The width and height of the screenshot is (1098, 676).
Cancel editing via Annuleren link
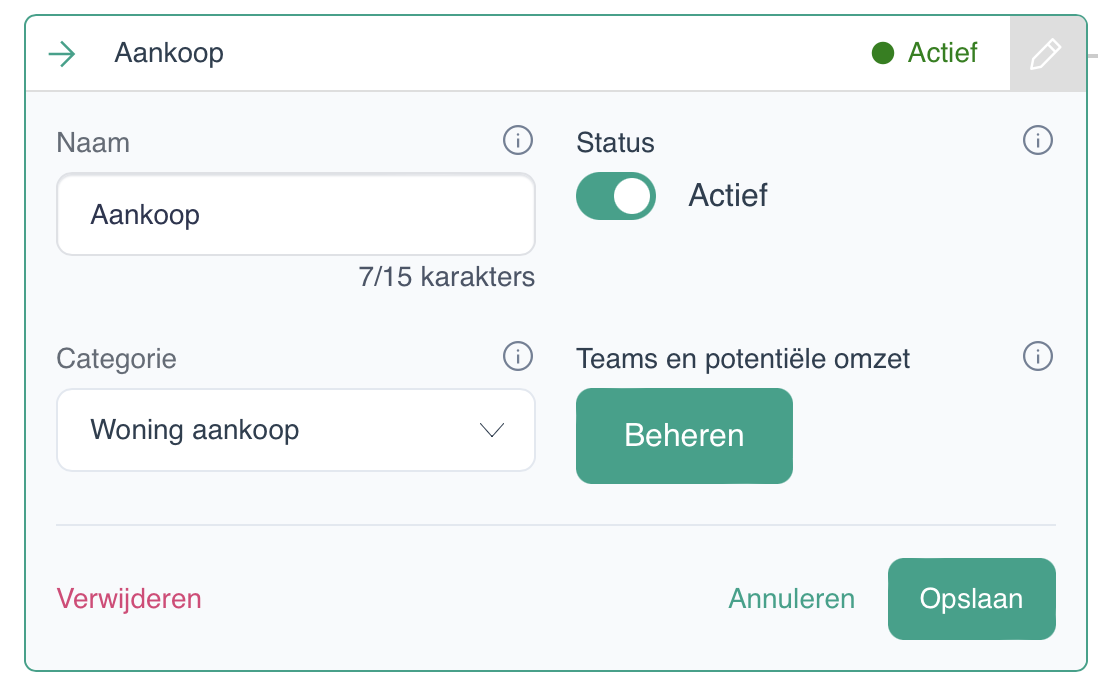[x=791, y=599]
